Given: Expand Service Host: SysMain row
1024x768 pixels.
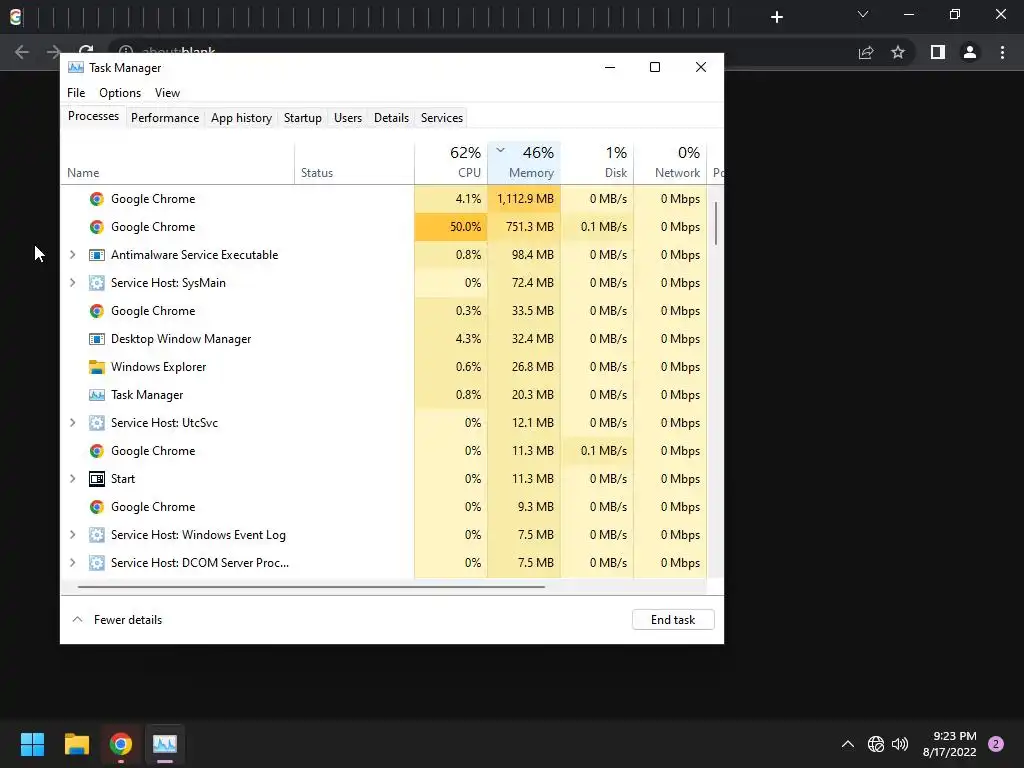Looking at the screenshot, I should (72, 283).
